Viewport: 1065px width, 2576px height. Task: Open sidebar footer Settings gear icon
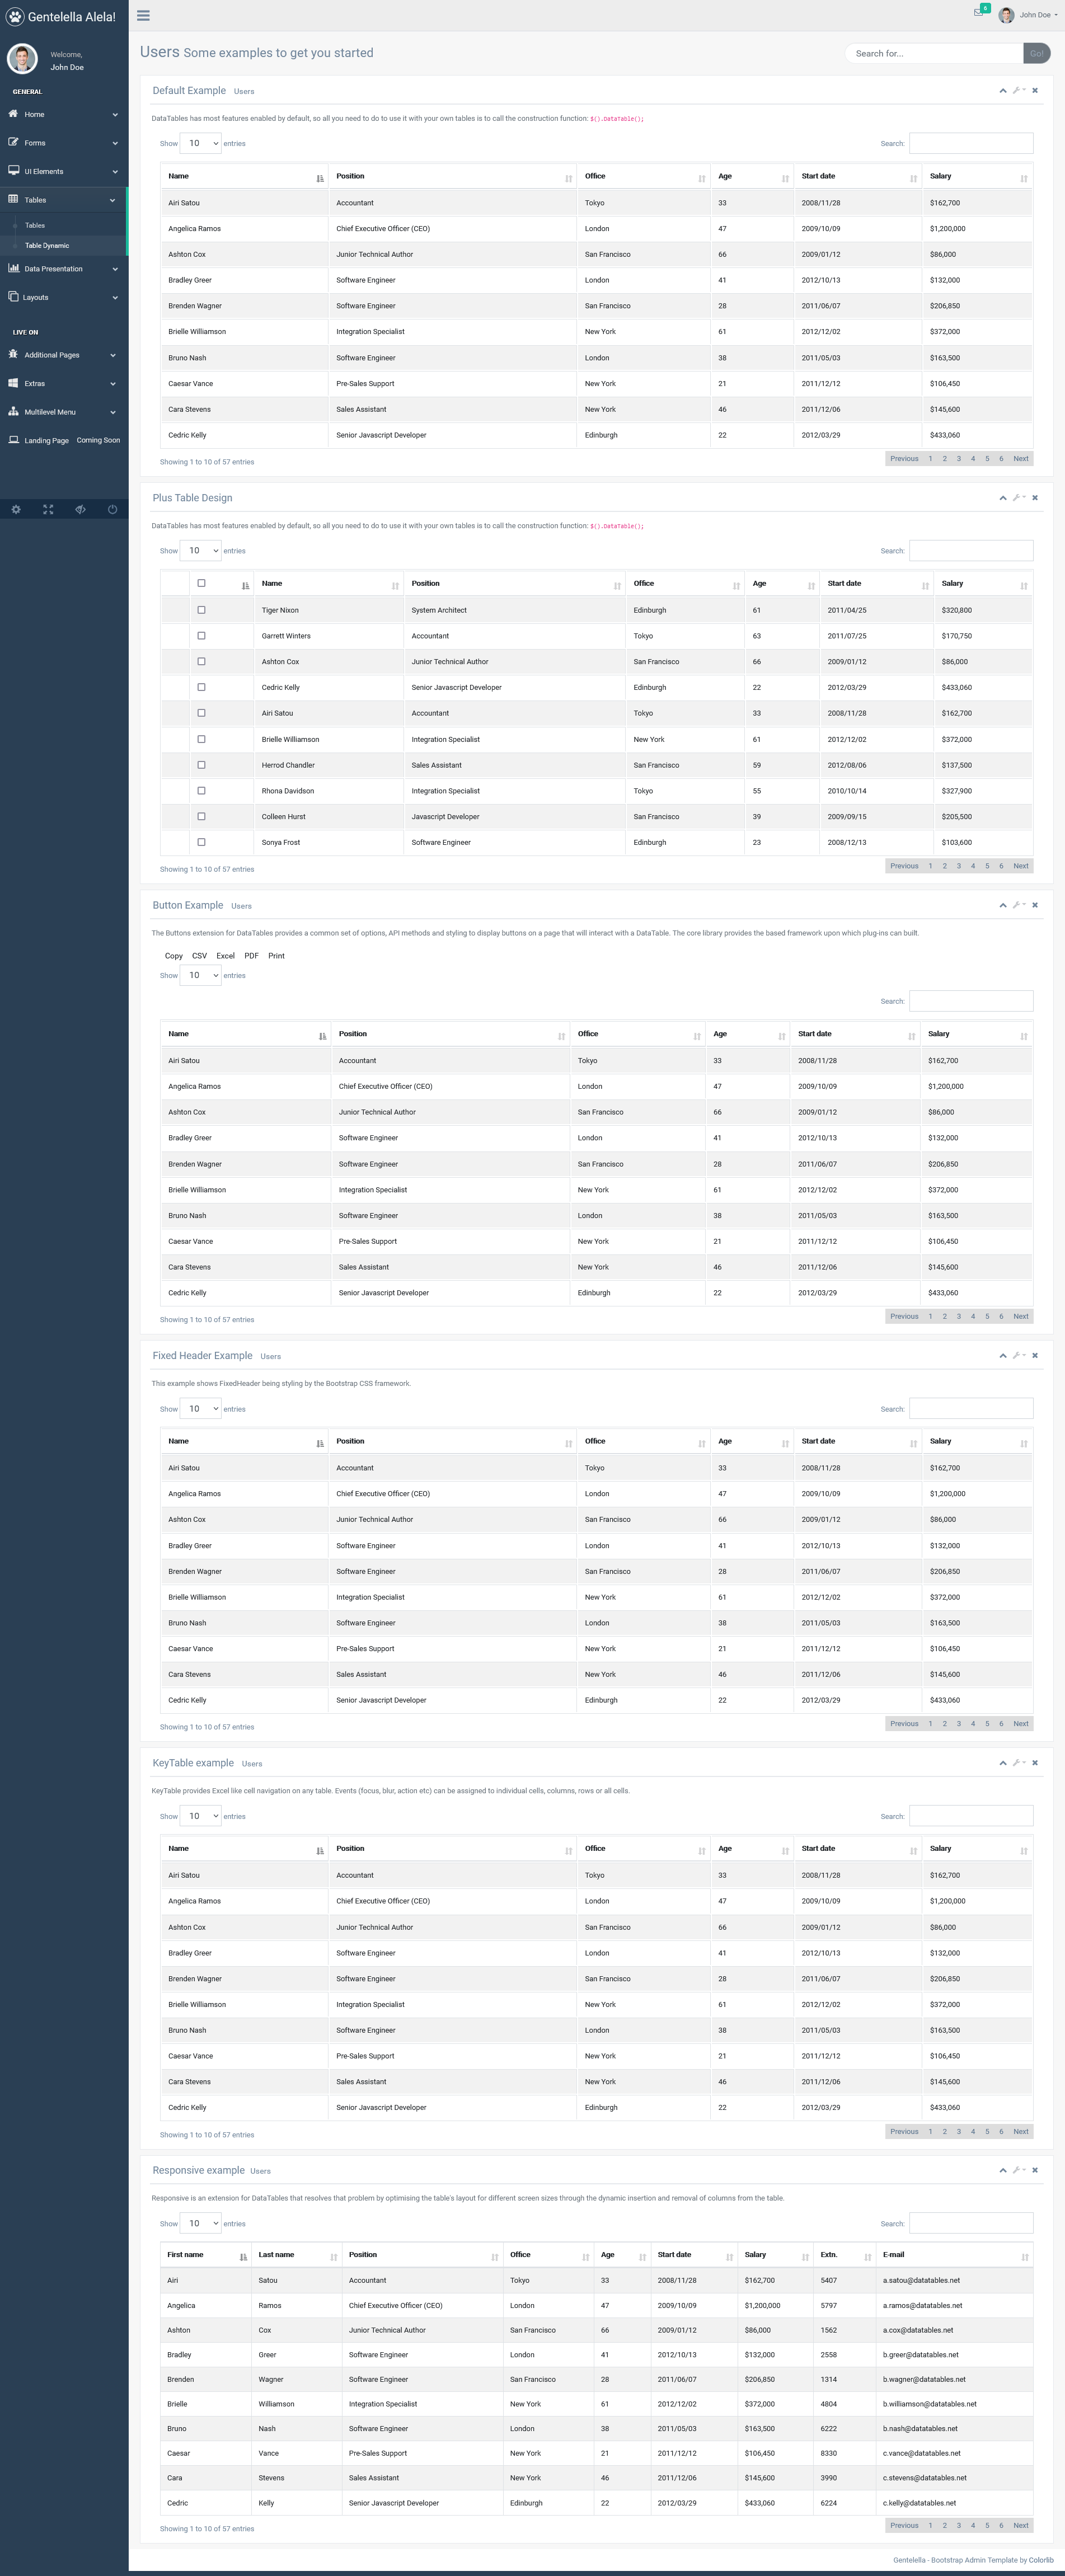(16, 510)
